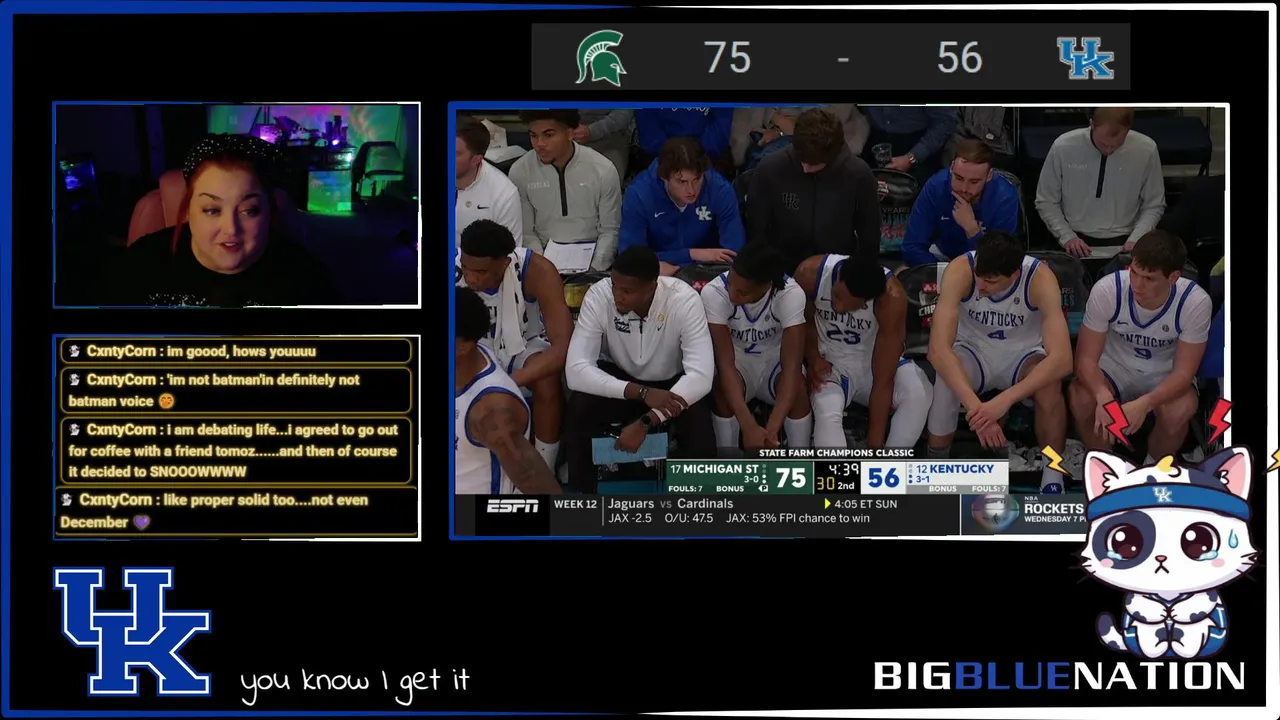This screenshot has height=720, width=1280.
Task: Click the chat message 'not even December'
Action: 237,511
